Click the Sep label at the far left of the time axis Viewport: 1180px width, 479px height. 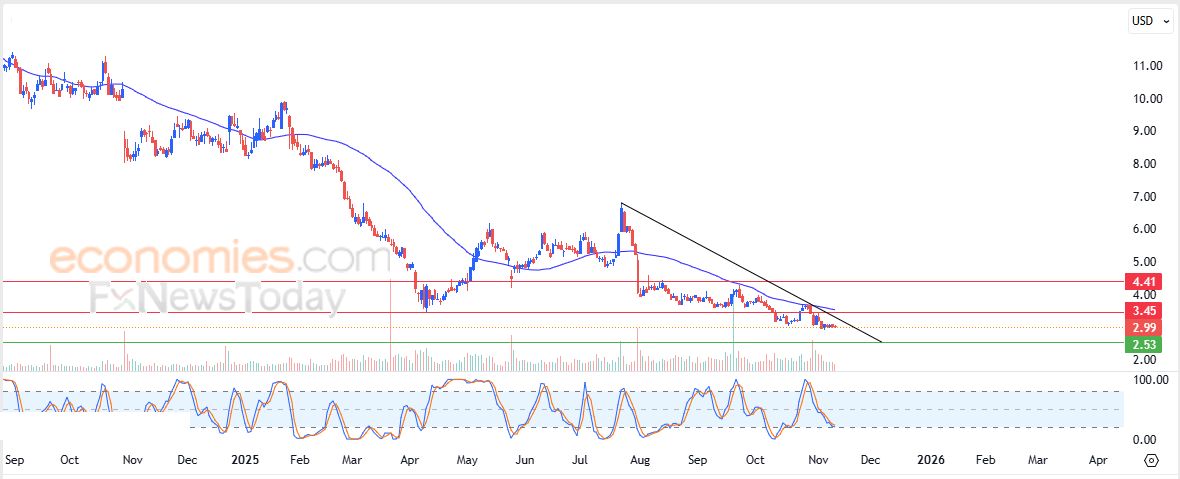point(14,460)
